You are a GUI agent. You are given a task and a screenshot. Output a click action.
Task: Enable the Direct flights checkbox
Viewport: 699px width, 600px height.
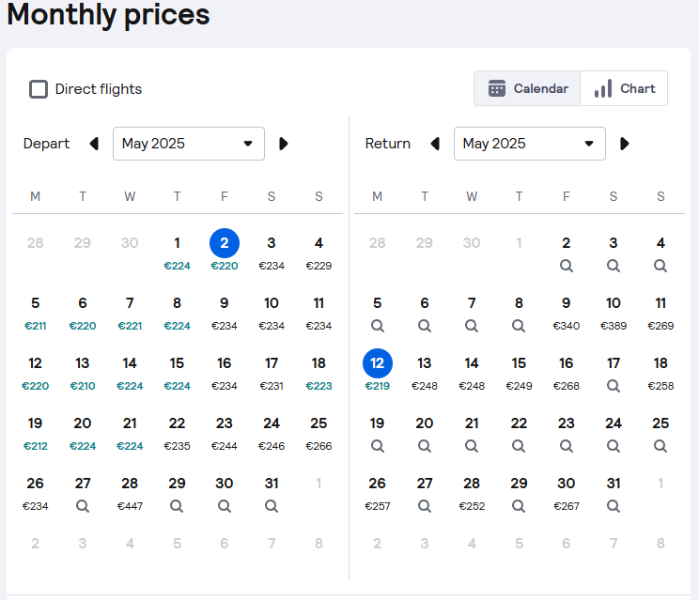[x=38, y=89]
